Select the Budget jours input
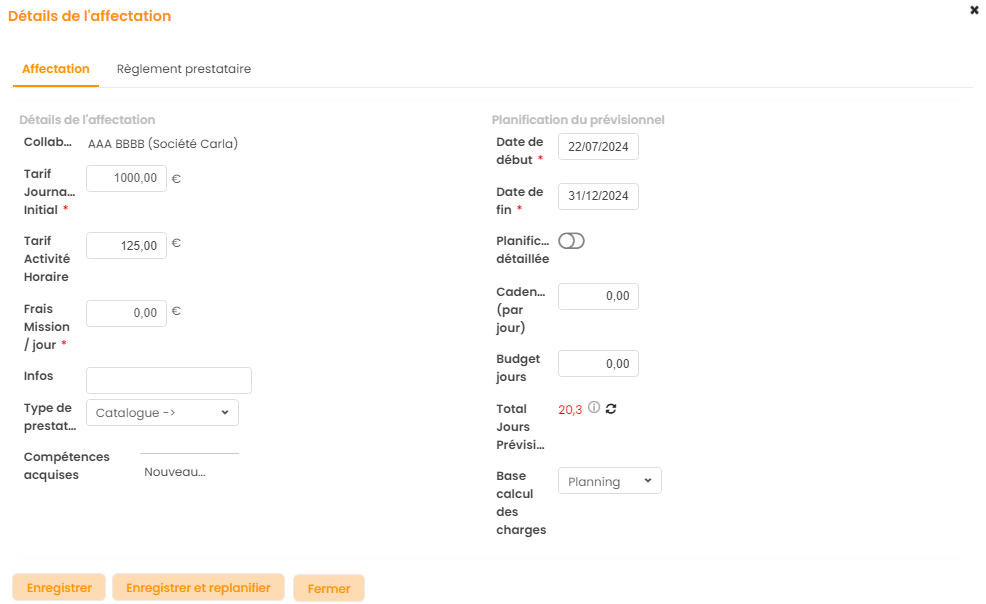The width and height of the screenshot is (986, 604). (x=598, y=363)
